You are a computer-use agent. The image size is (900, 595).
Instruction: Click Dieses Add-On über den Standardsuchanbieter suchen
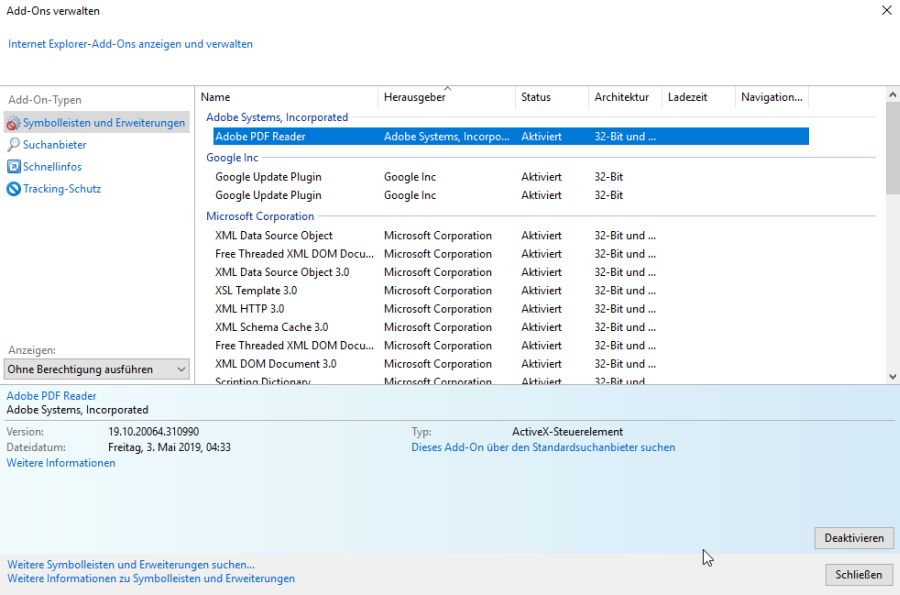tap(543, 447)
